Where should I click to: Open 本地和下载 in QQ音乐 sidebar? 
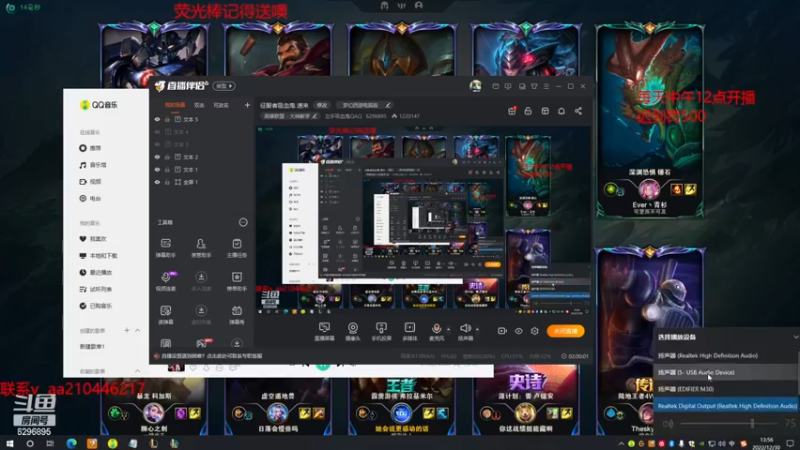point(99,256)
